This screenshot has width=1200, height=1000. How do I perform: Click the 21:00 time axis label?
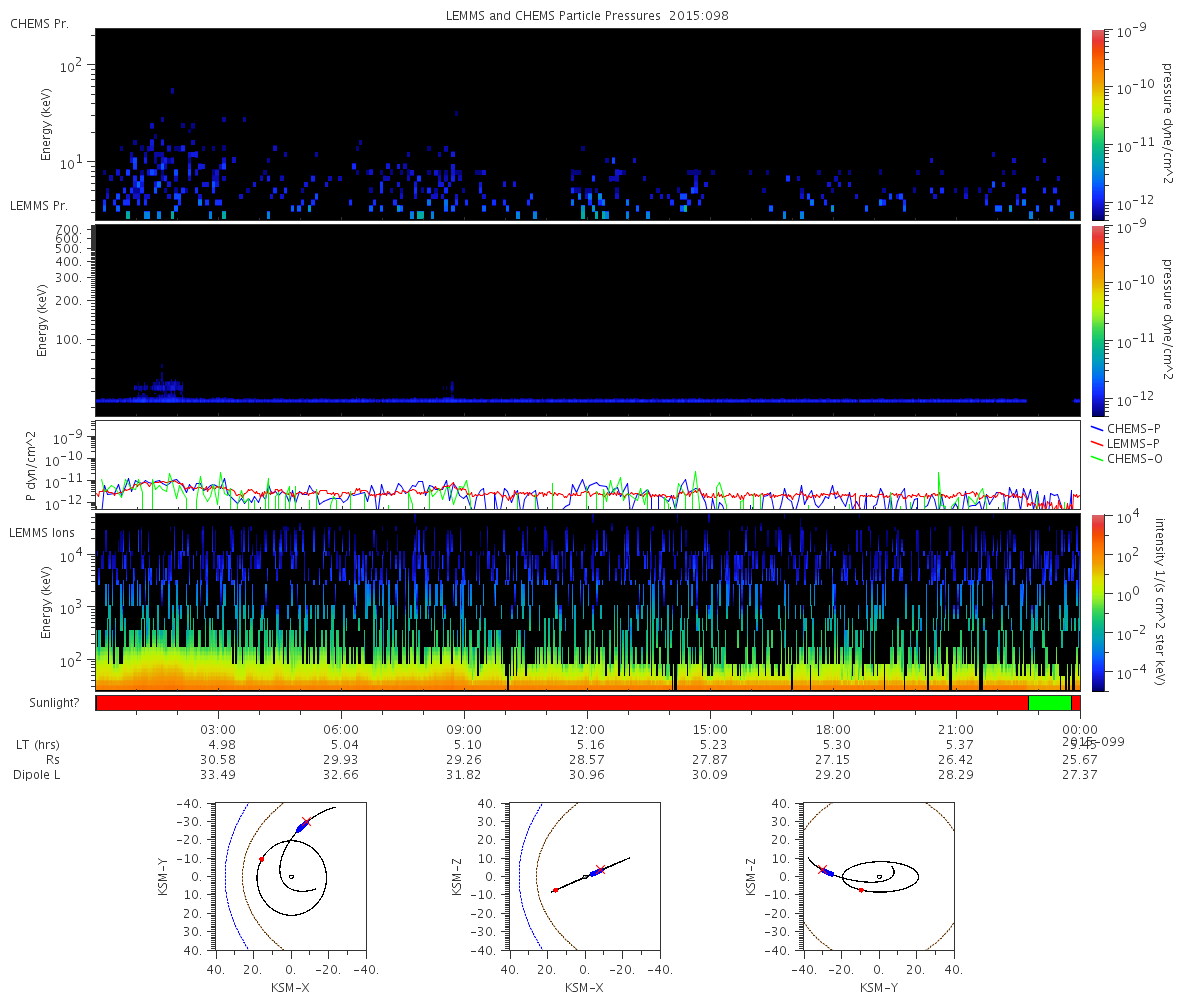tap(956, 729)
